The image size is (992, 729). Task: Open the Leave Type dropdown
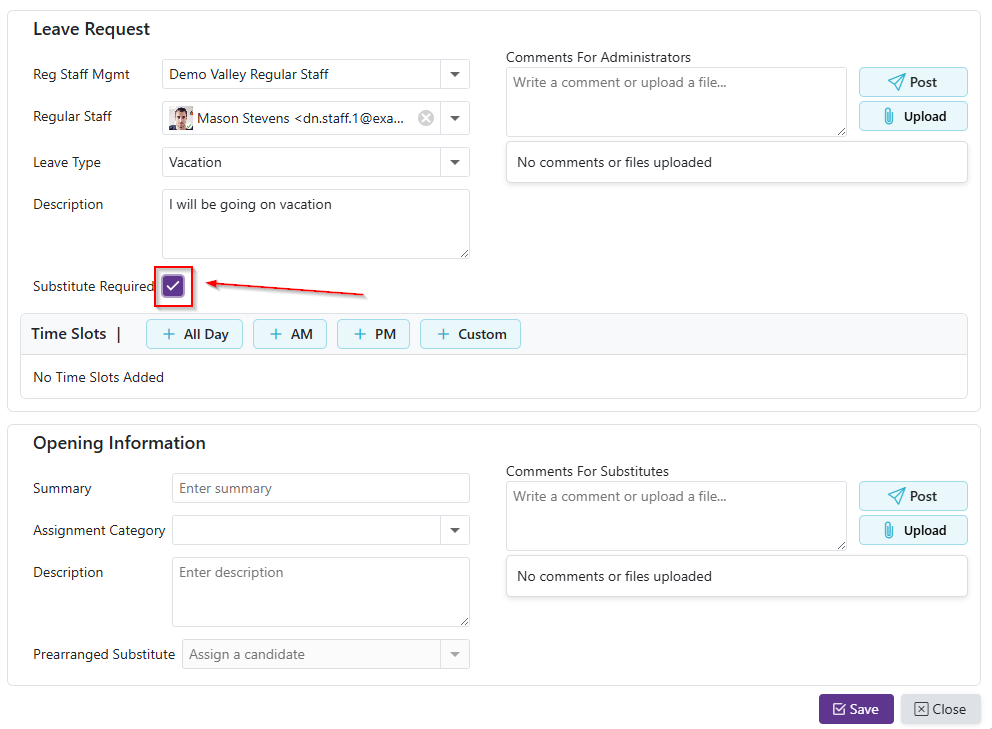coord(455,162)
